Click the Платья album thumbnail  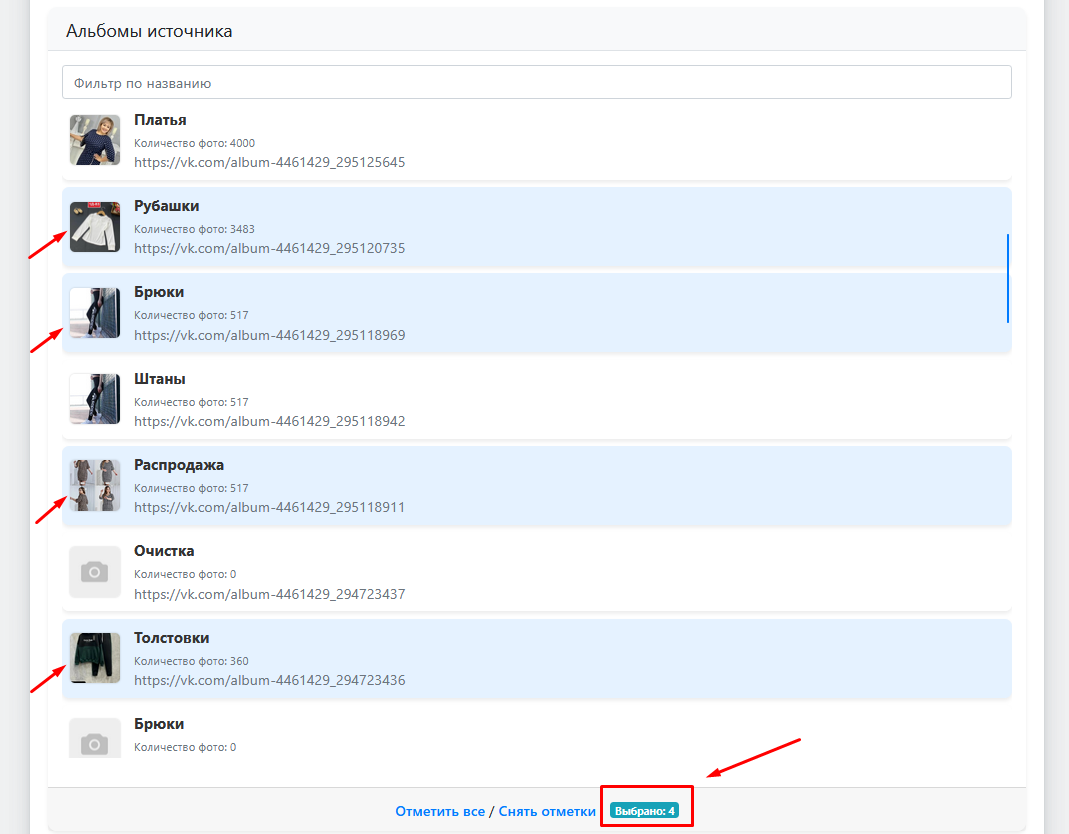pyautogui.click(x=94, y=139)
